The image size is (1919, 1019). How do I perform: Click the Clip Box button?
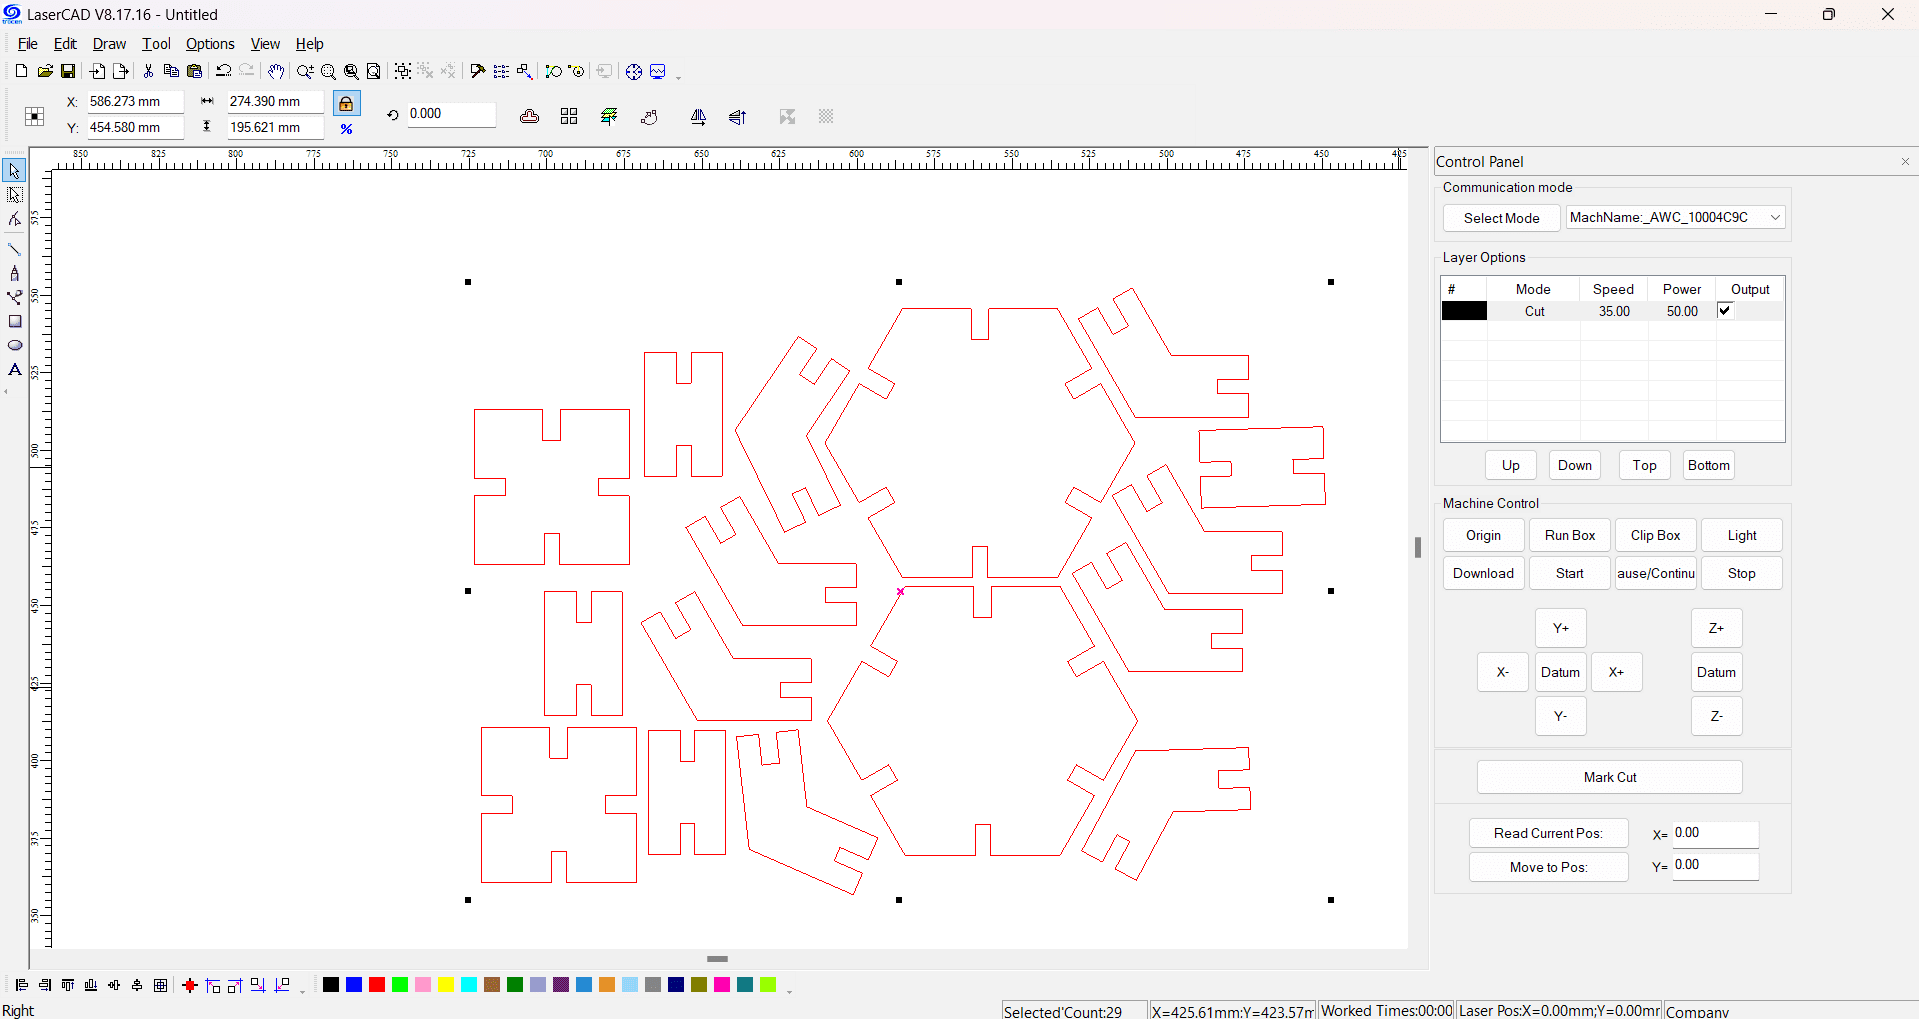click(x=1655, y=535)
